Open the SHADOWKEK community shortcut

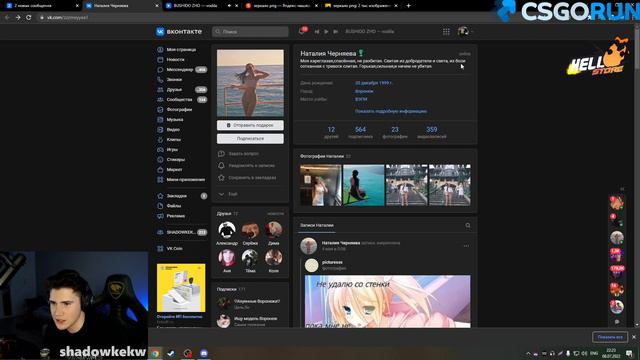tap(182, 232)
